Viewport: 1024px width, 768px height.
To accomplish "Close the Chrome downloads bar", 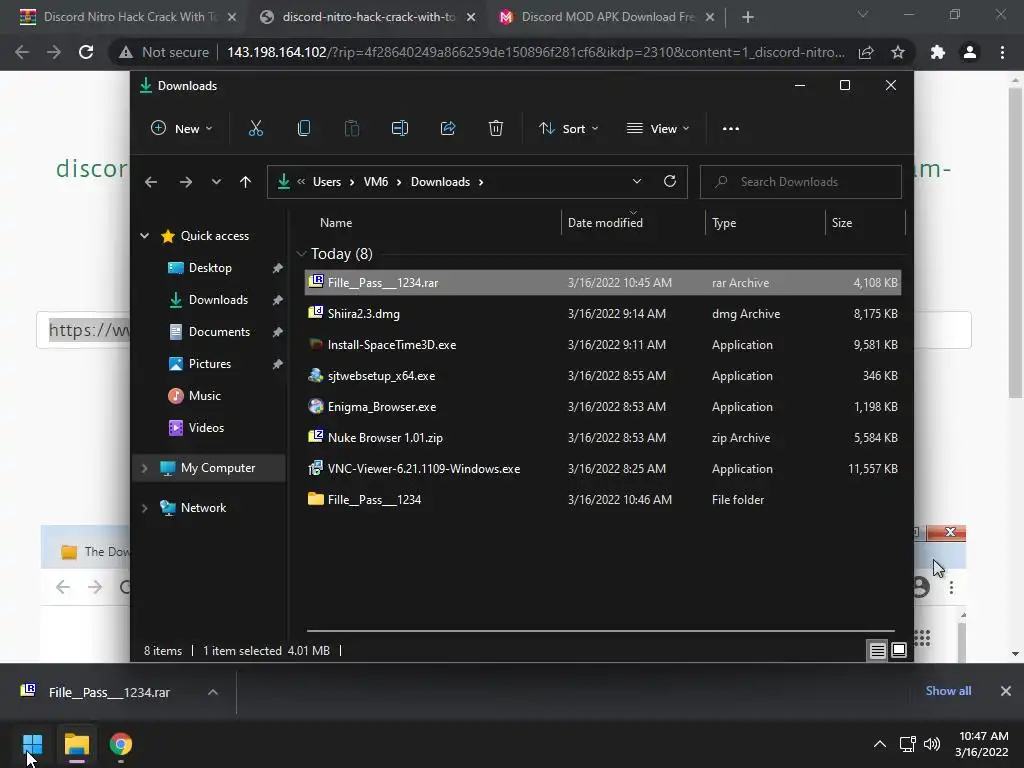I will (1006, 691).
